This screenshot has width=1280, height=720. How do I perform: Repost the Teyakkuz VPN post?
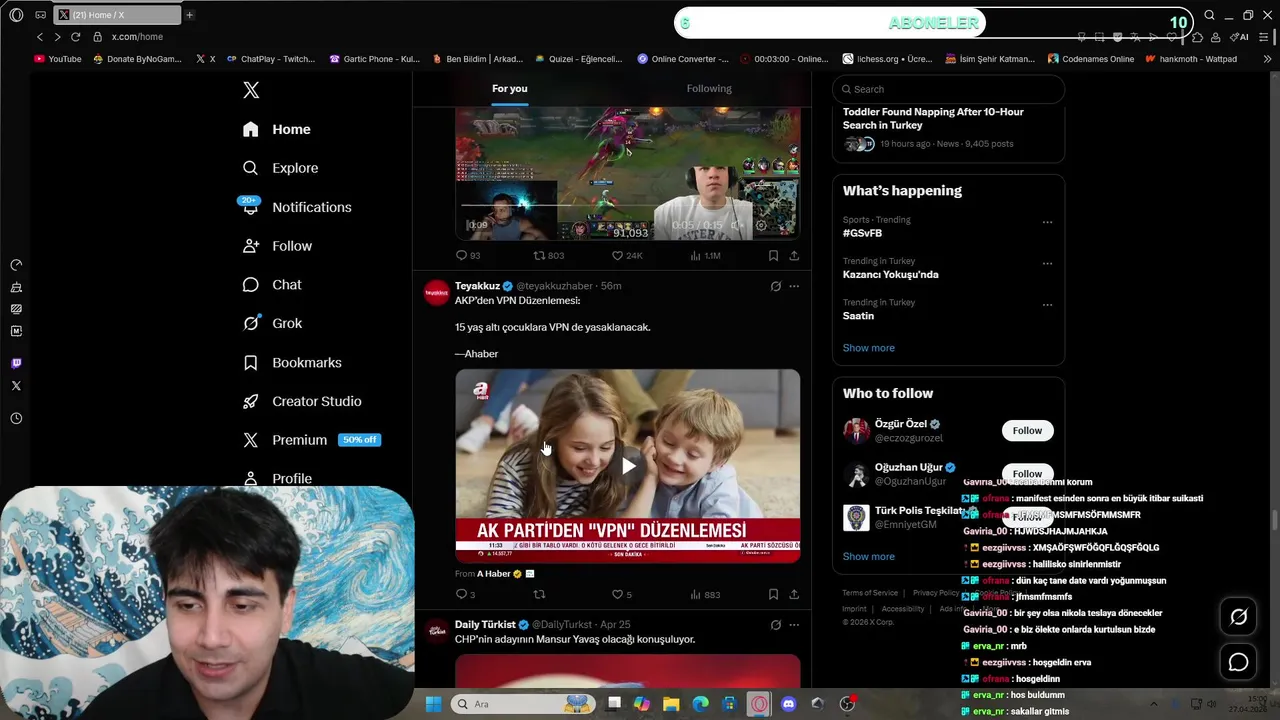[540, 594]
